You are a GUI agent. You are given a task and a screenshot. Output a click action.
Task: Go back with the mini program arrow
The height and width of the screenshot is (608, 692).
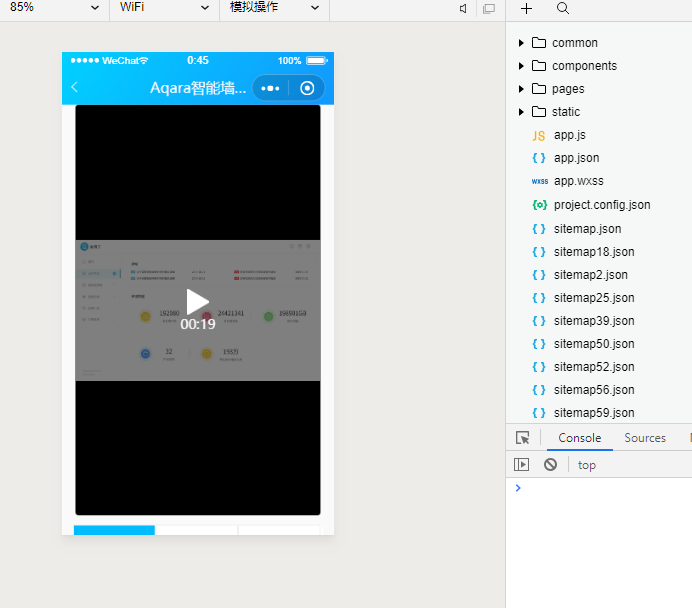point(74,87)
